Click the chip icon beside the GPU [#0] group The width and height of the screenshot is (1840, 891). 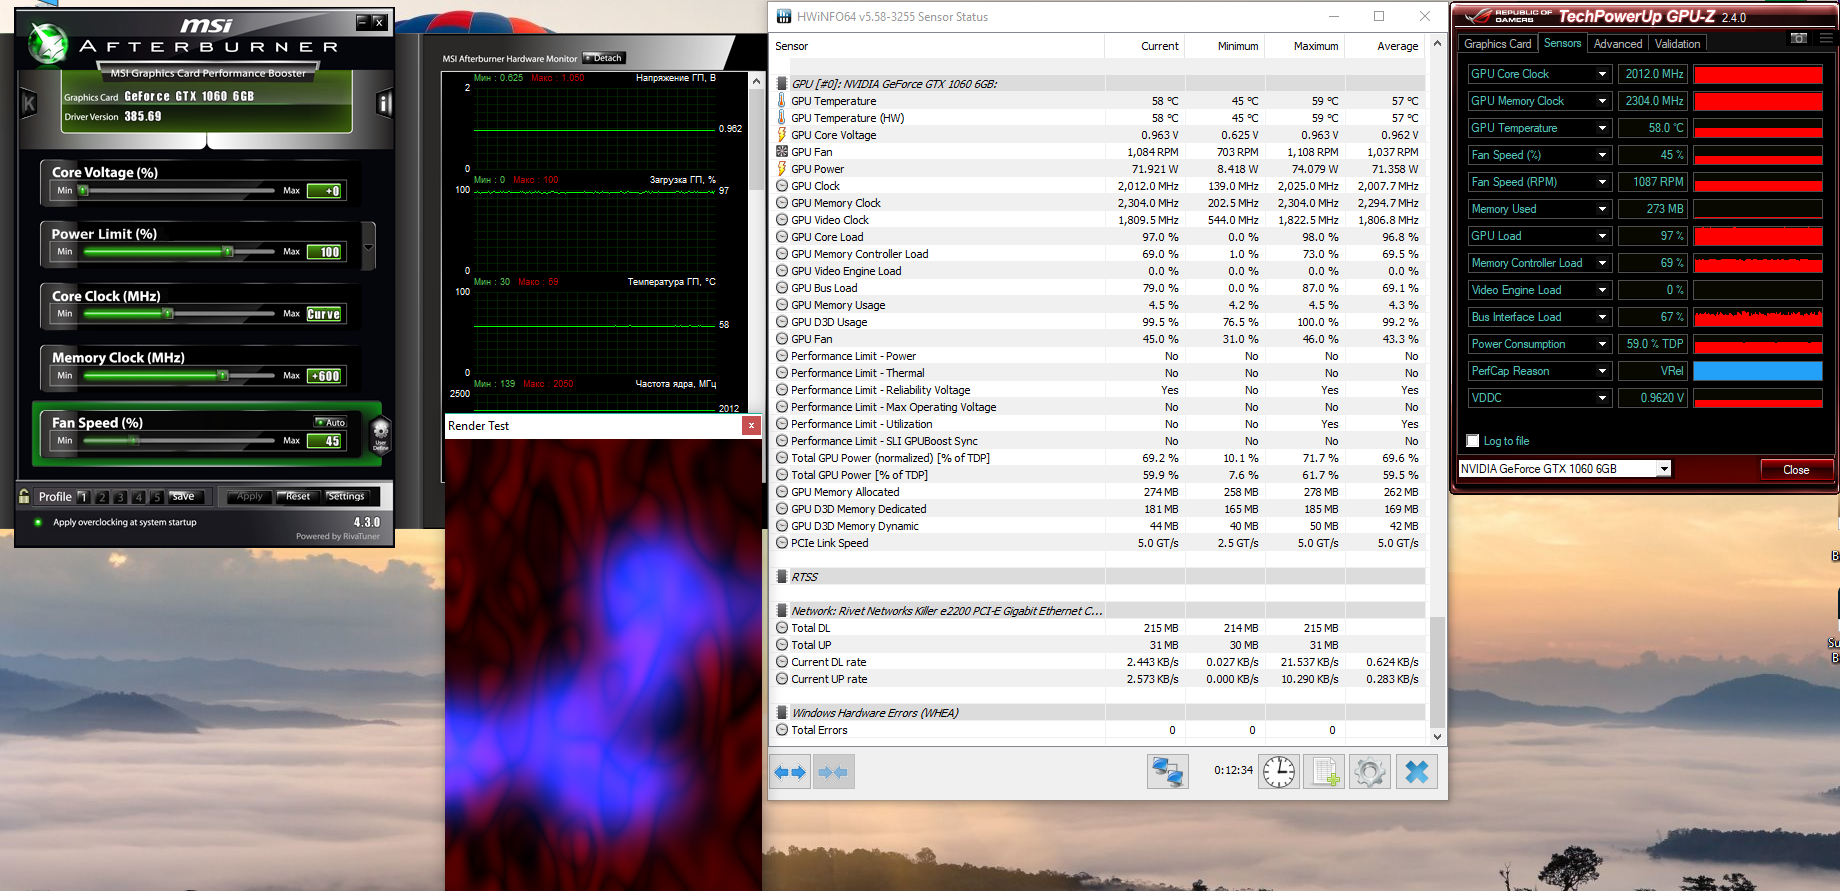click(782, 84)
